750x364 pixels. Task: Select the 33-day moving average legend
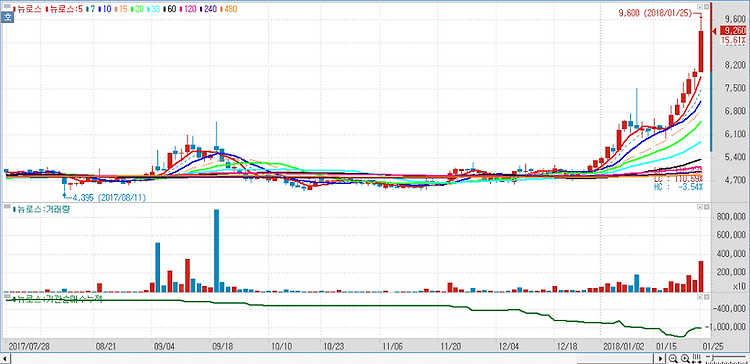tap(154, 9)
